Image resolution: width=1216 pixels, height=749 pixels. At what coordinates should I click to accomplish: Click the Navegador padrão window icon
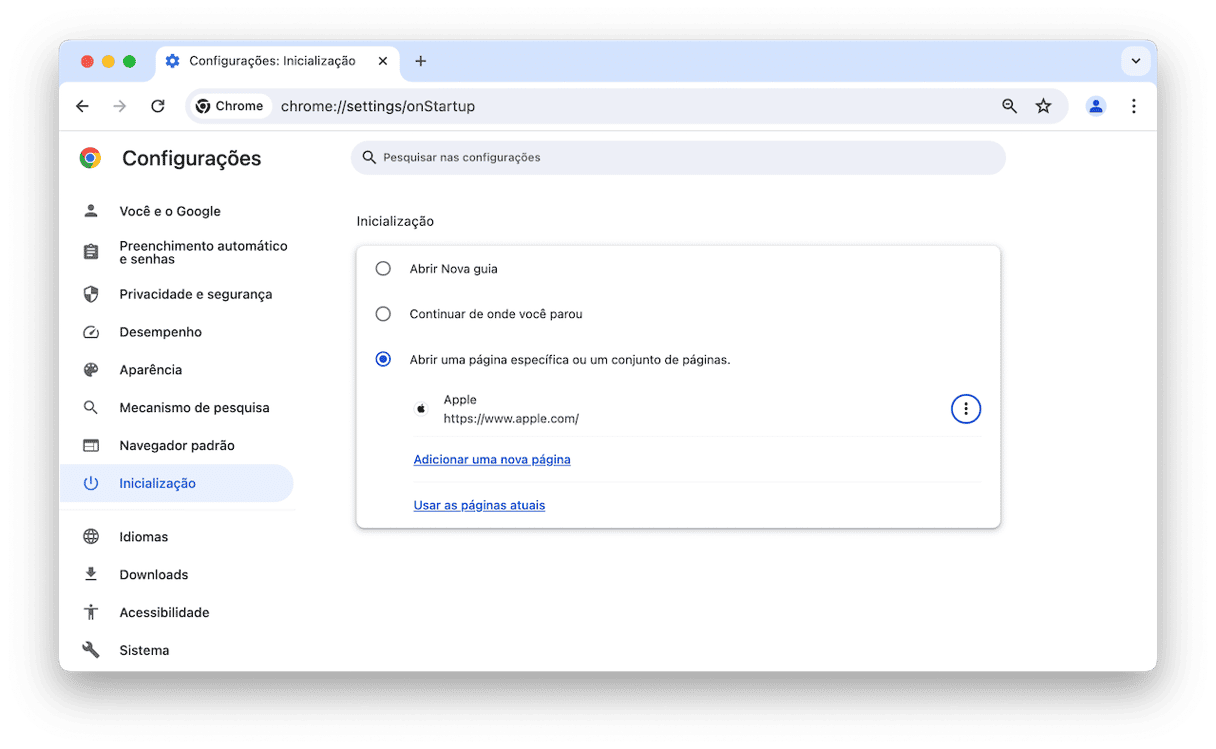(x=91, y=446)
